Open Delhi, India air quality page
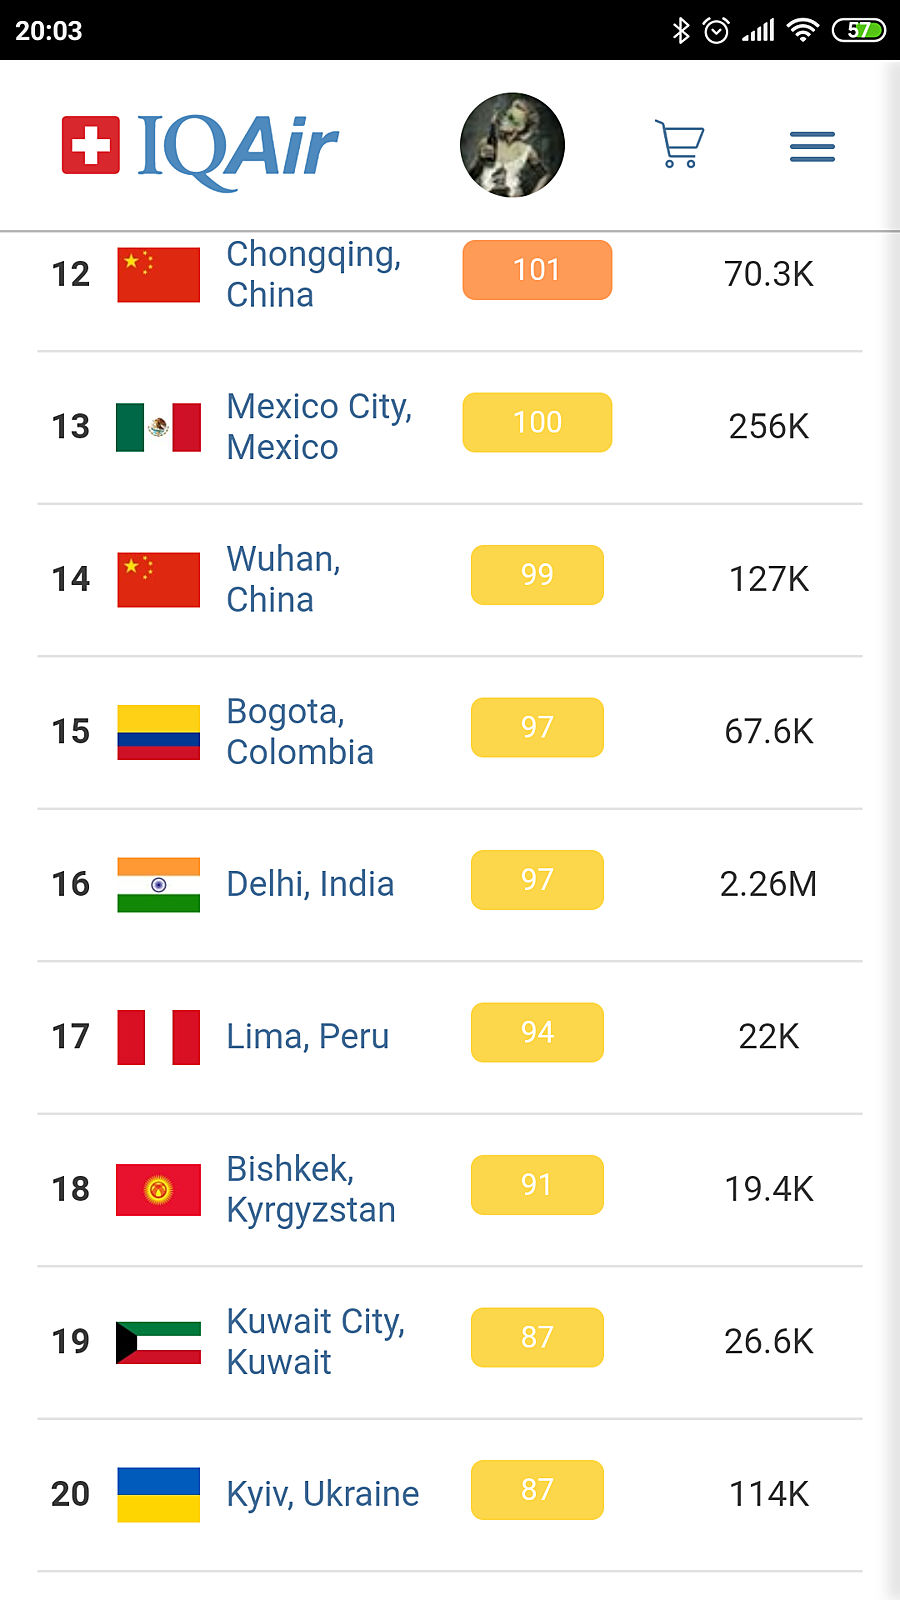The height and width of the screenshot is (1600, 900). tap(310, 884)
